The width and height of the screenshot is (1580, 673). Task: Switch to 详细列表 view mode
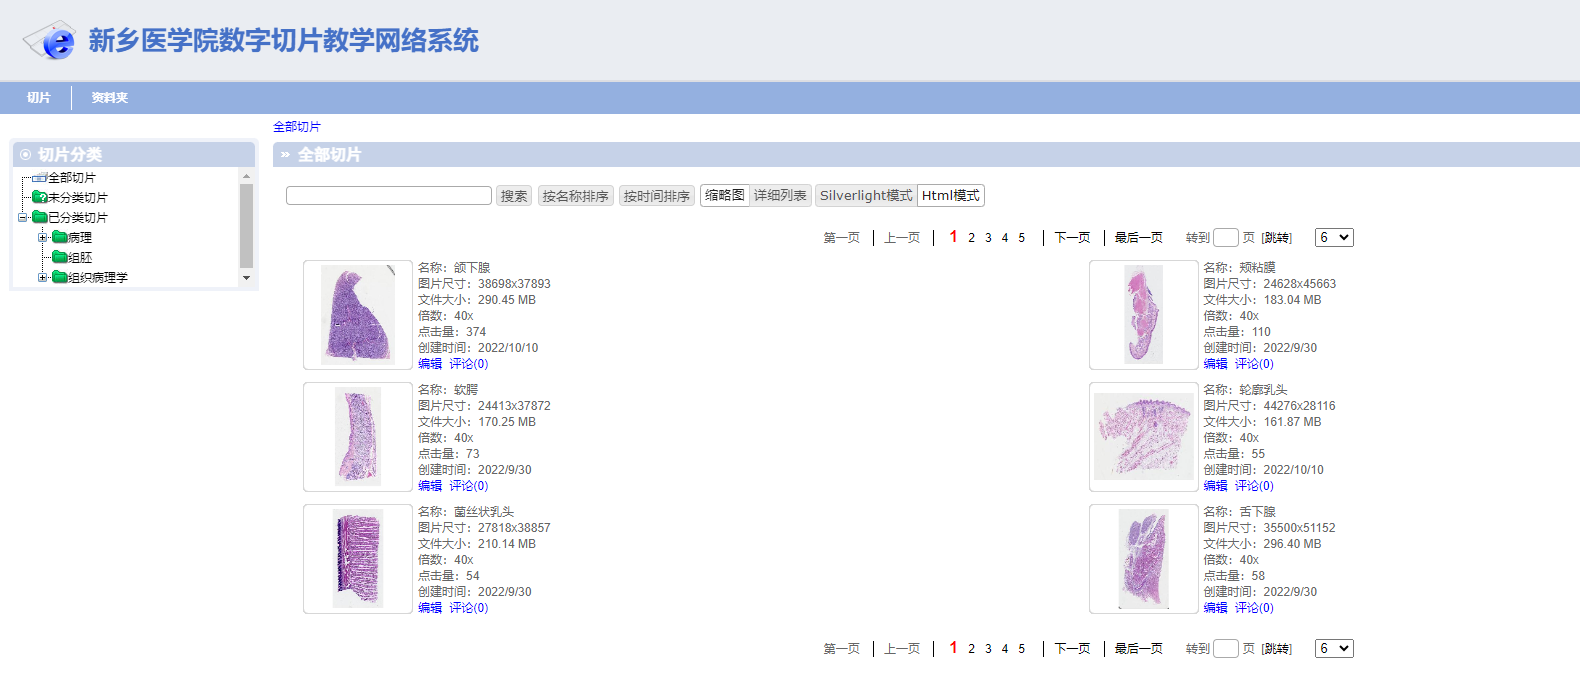780,196
